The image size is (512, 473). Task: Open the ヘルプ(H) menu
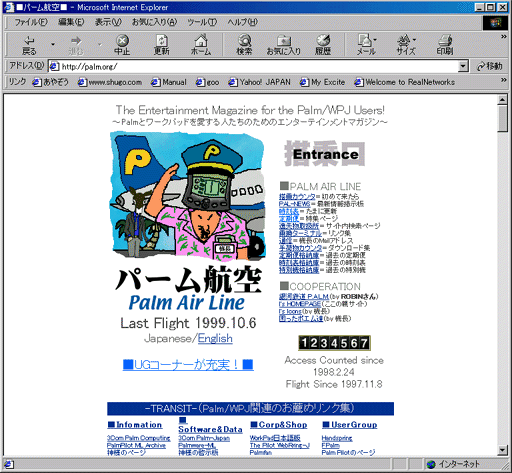pos(242,22)
